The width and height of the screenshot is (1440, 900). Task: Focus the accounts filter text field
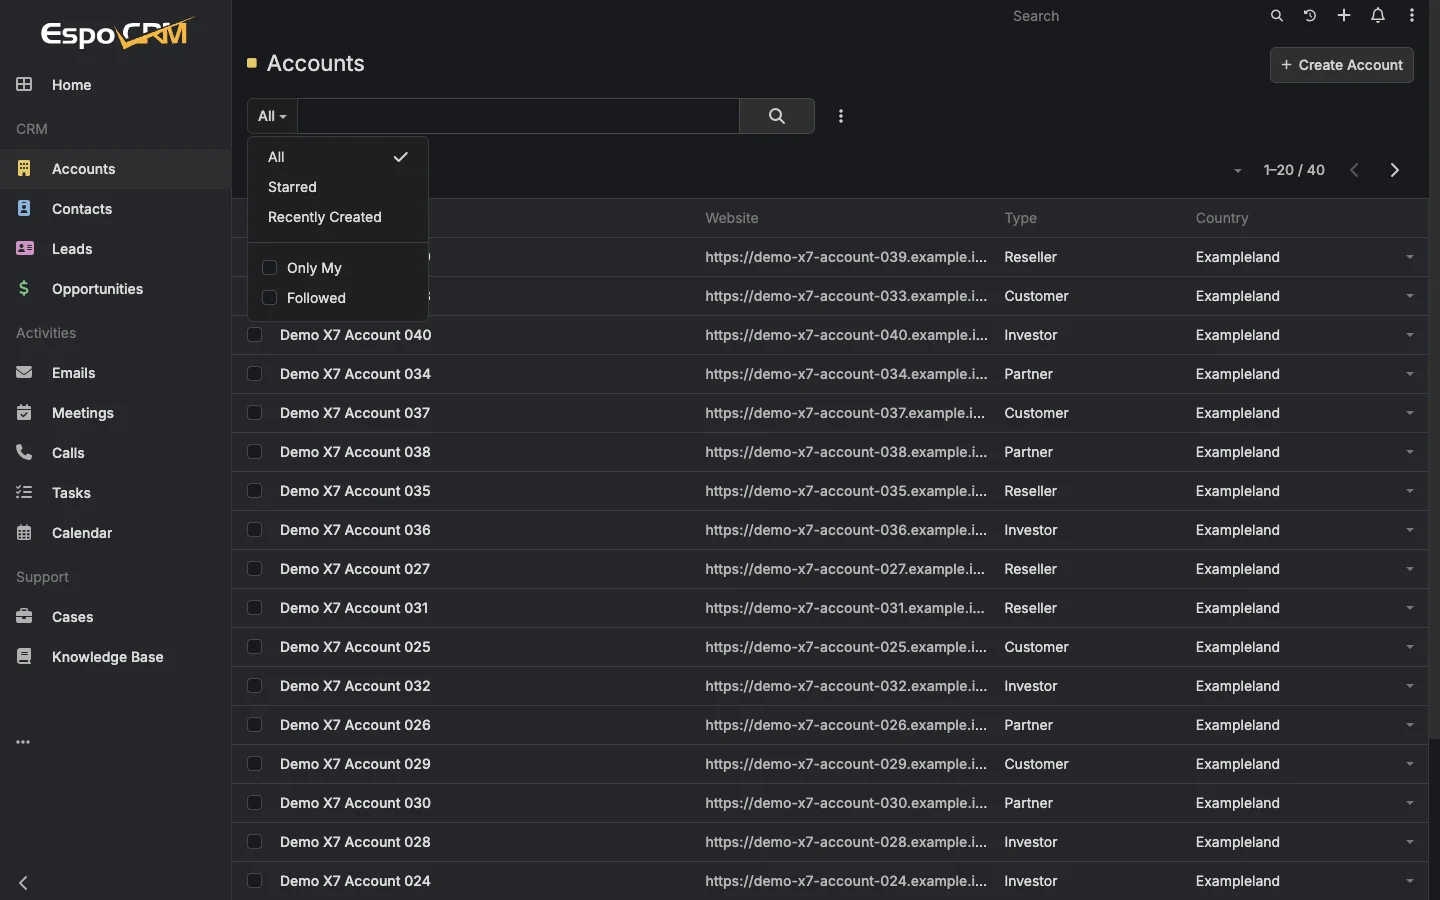pos(518,116)
